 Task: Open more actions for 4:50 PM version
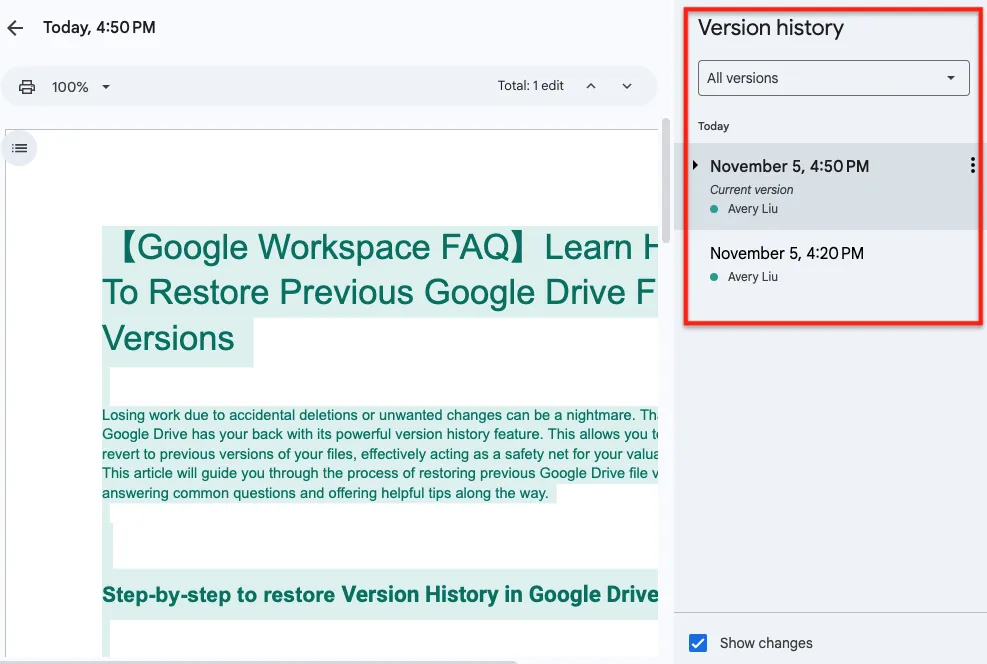[x=973, y=165]
